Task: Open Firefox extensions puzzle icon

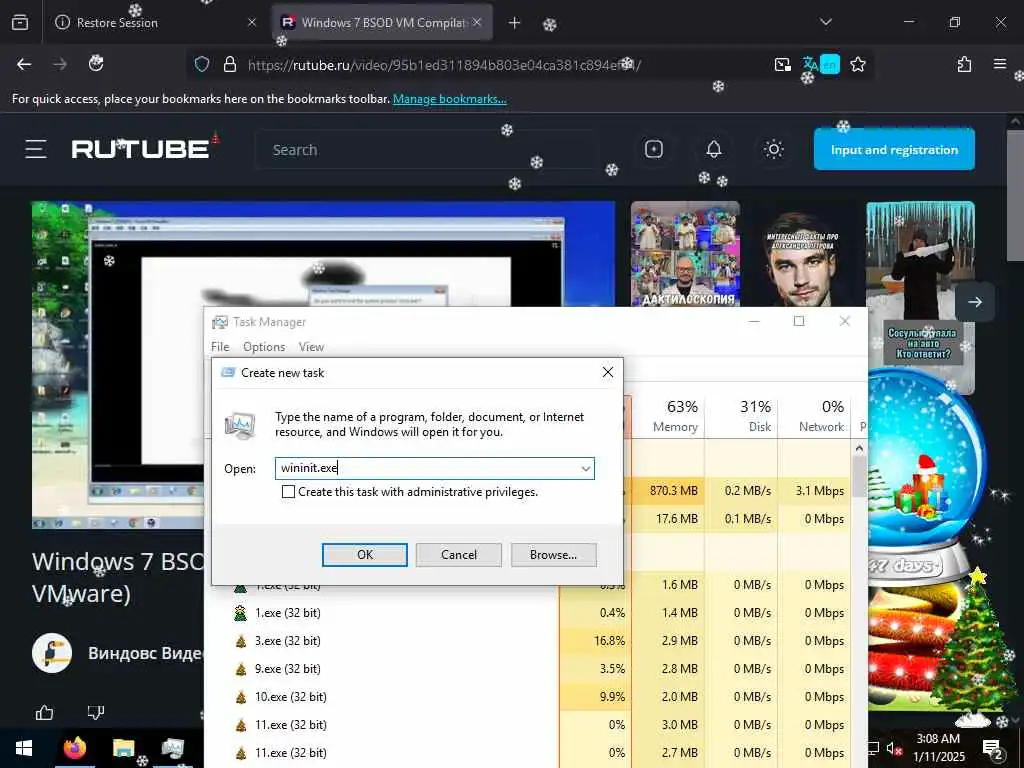Action: point(964,64)
